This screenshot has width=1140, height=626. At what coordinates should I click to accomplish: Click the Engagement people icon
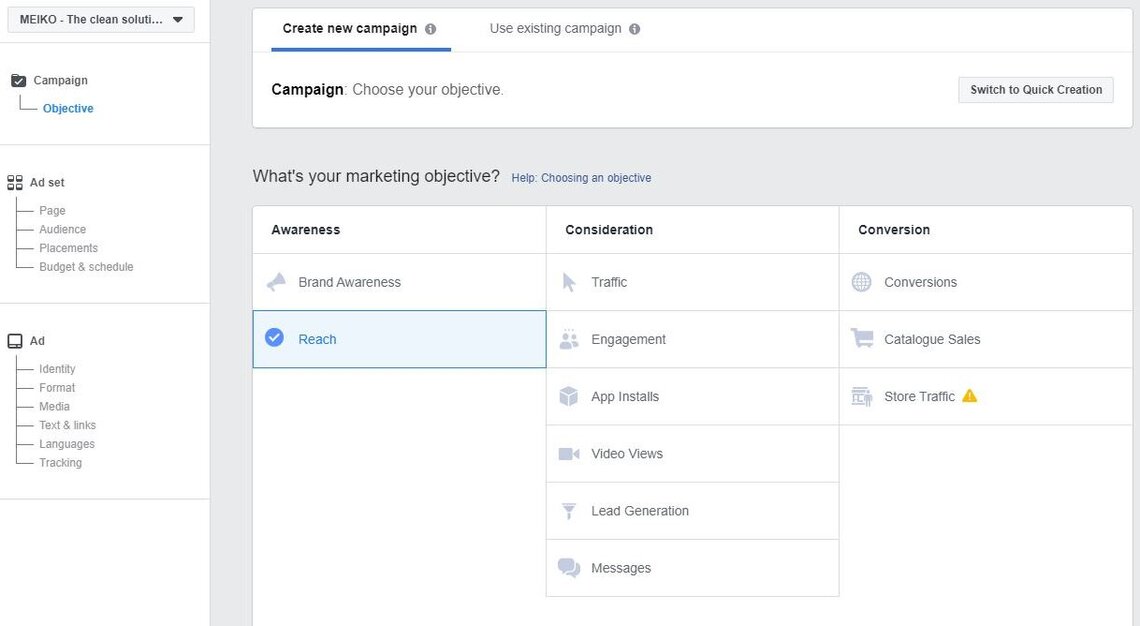(569, 339)
